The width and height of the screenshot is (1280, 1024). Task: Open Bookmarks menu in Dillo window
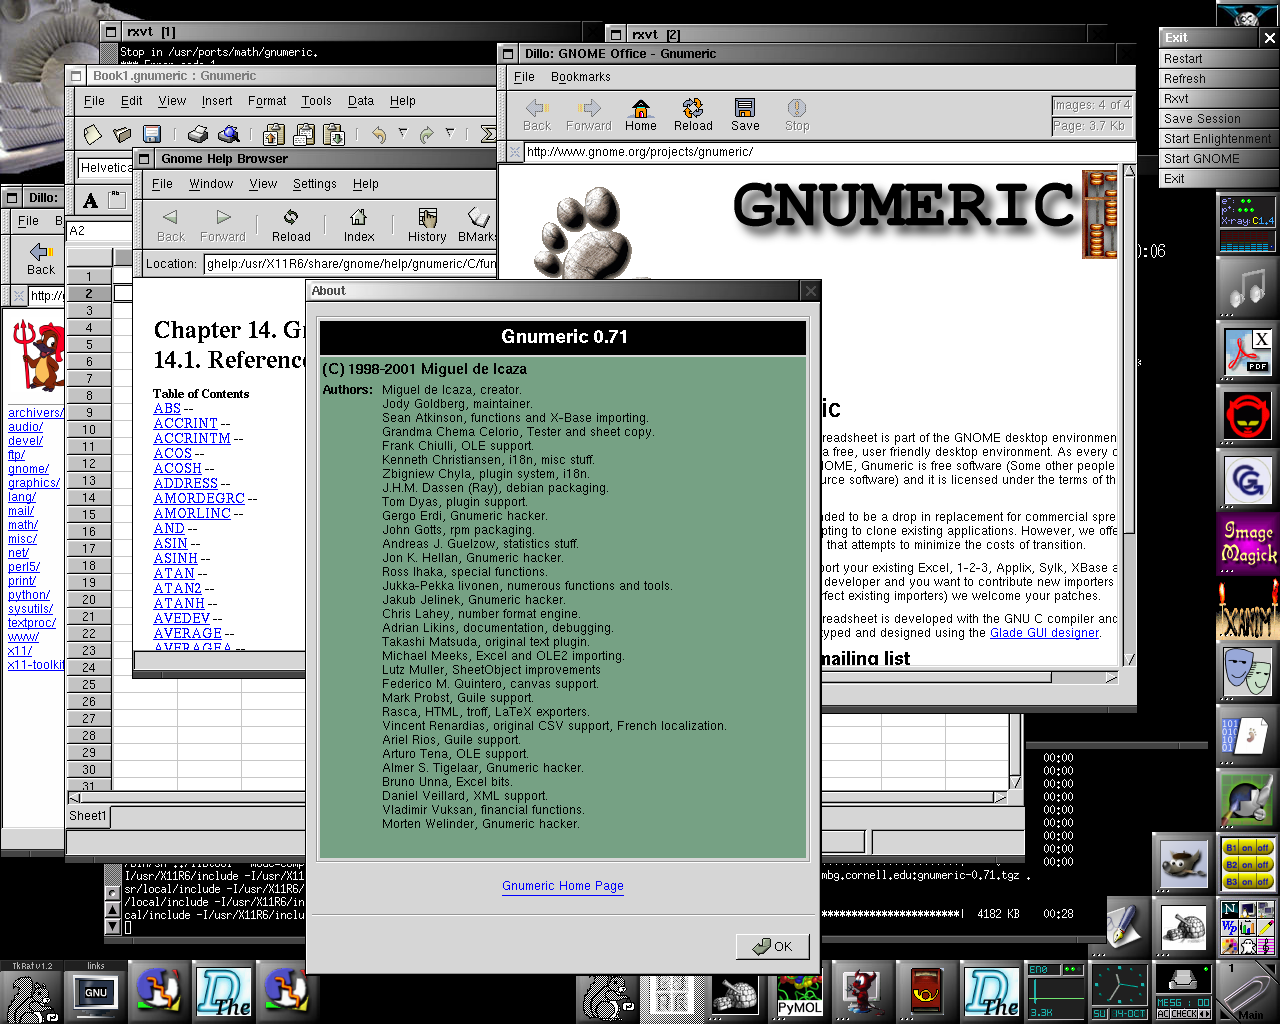click(580, 77)
